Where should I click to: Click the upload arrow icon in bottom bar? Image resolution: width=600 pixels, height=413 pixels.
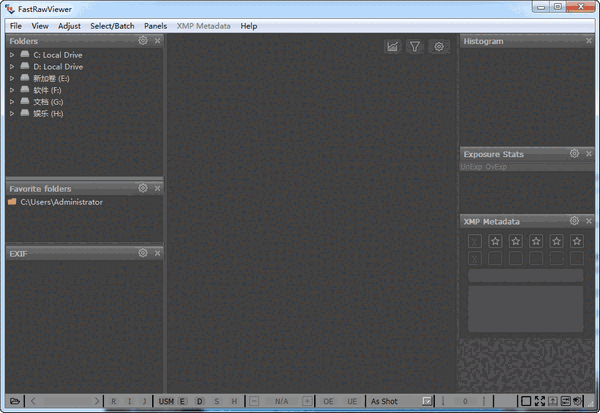(x=553, y=401)
